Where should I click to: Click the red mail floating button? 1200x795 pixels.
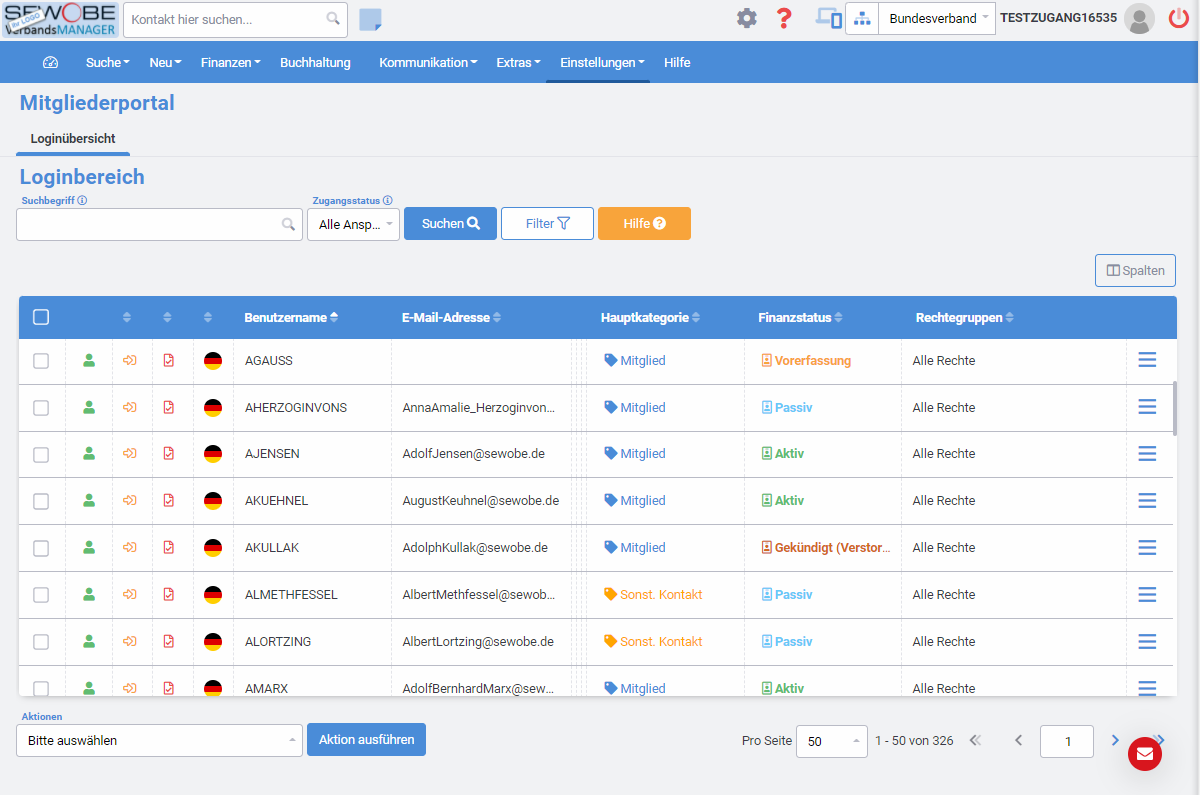(1145, 754)
